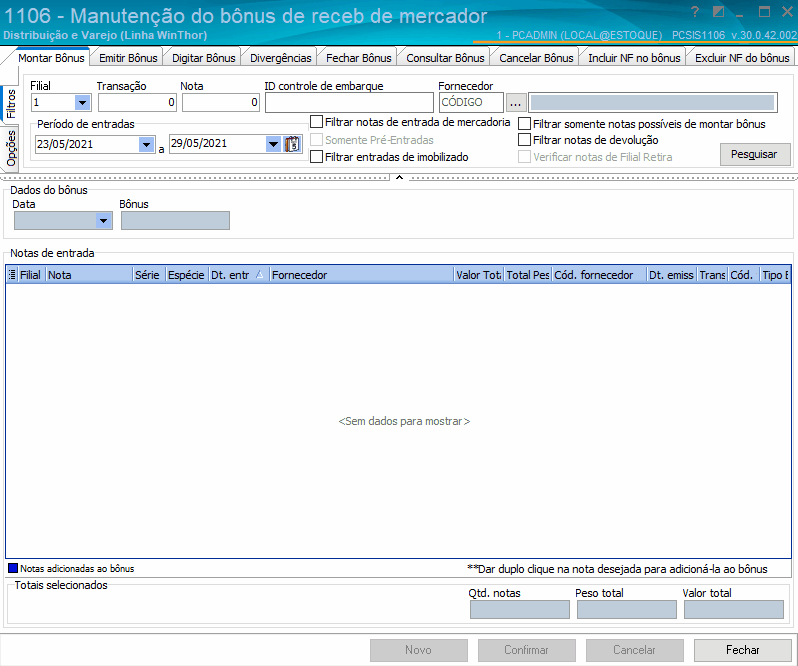Click the Série column header

[x=149, y=275]
